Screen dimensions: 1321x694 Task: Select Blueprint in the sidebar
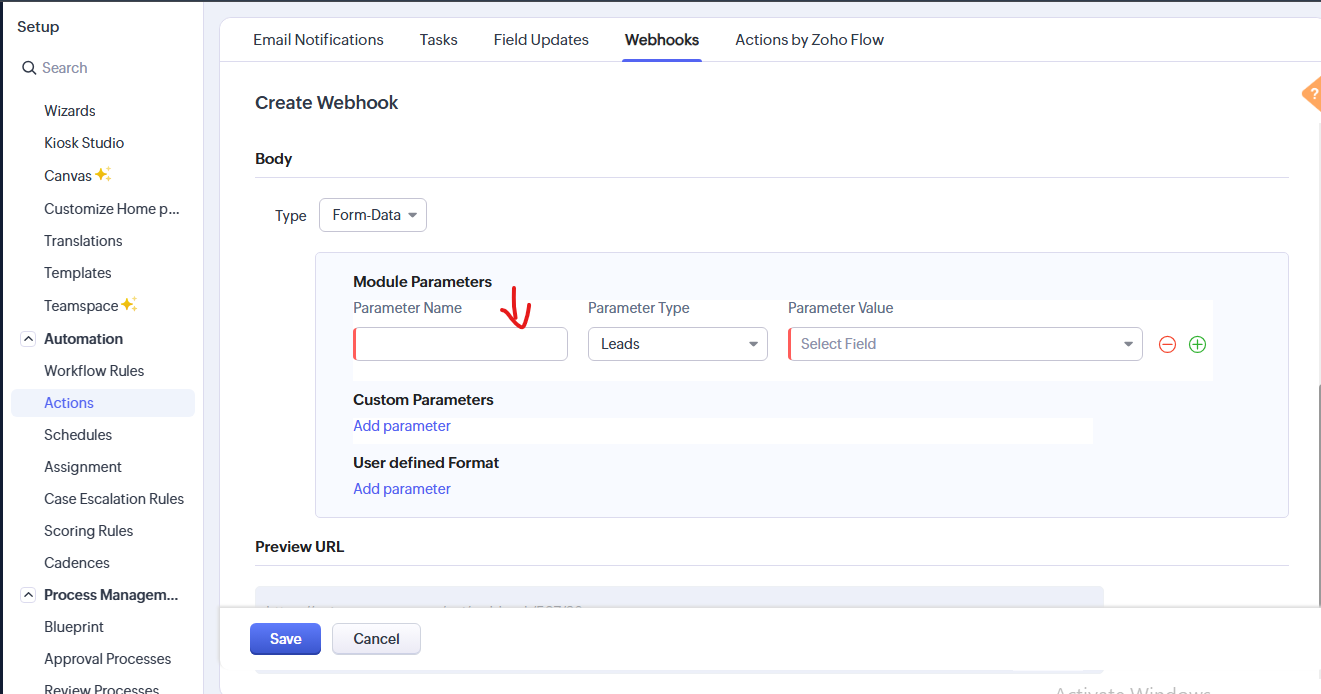(74, 627)
